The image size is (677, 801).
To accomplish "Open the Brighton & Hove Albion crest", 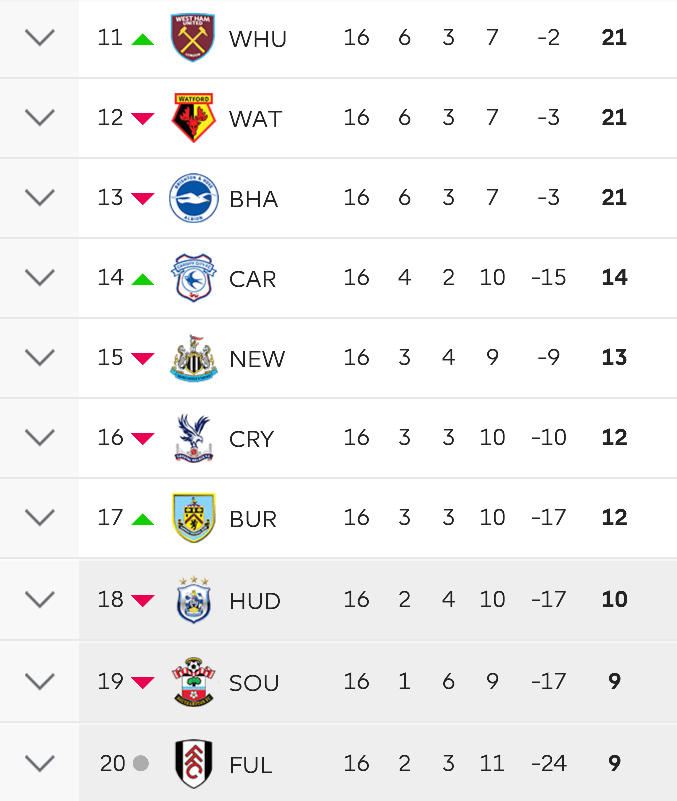I will click(x=194, y=198).
